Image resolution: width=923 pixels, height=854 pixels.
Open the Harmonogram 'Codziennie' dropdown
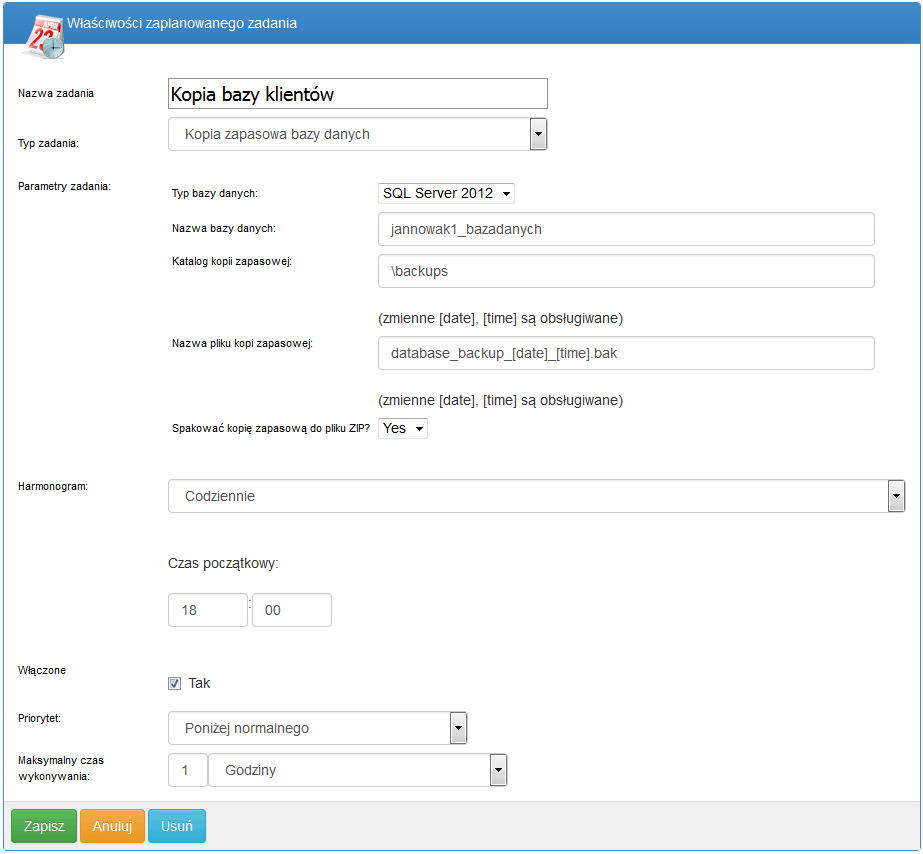[x=536, y=496]
